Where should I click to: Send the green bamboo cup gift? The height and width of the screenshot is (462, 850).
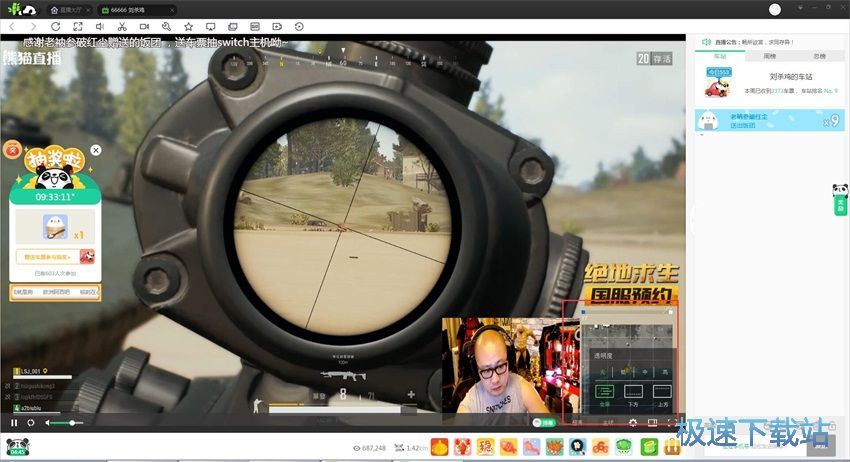649,447
